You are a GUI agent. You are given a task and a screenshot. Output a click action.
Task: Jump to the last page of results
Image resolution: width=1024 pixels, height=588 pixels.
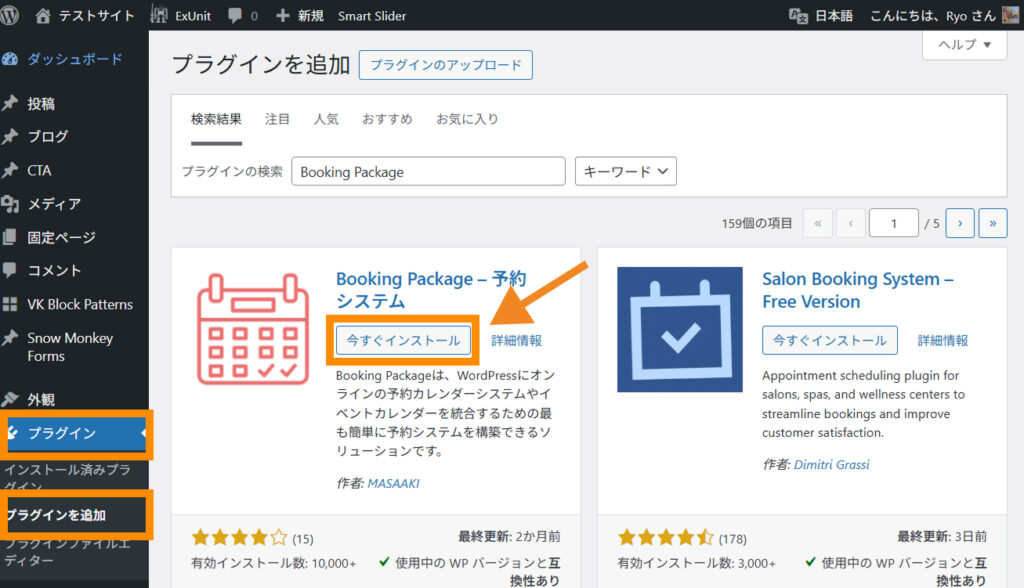point(992,224)
